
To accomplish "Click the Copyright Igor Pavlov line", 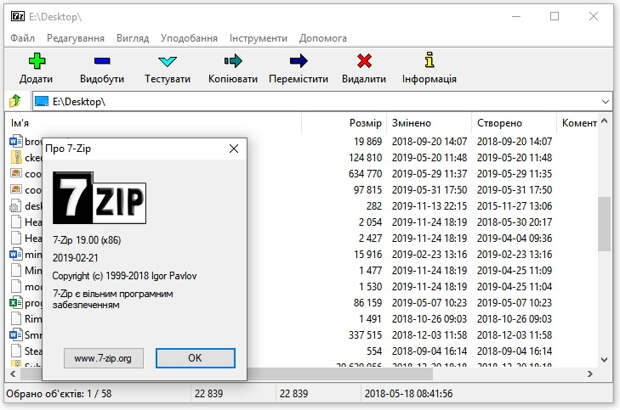I will [125, 276].
